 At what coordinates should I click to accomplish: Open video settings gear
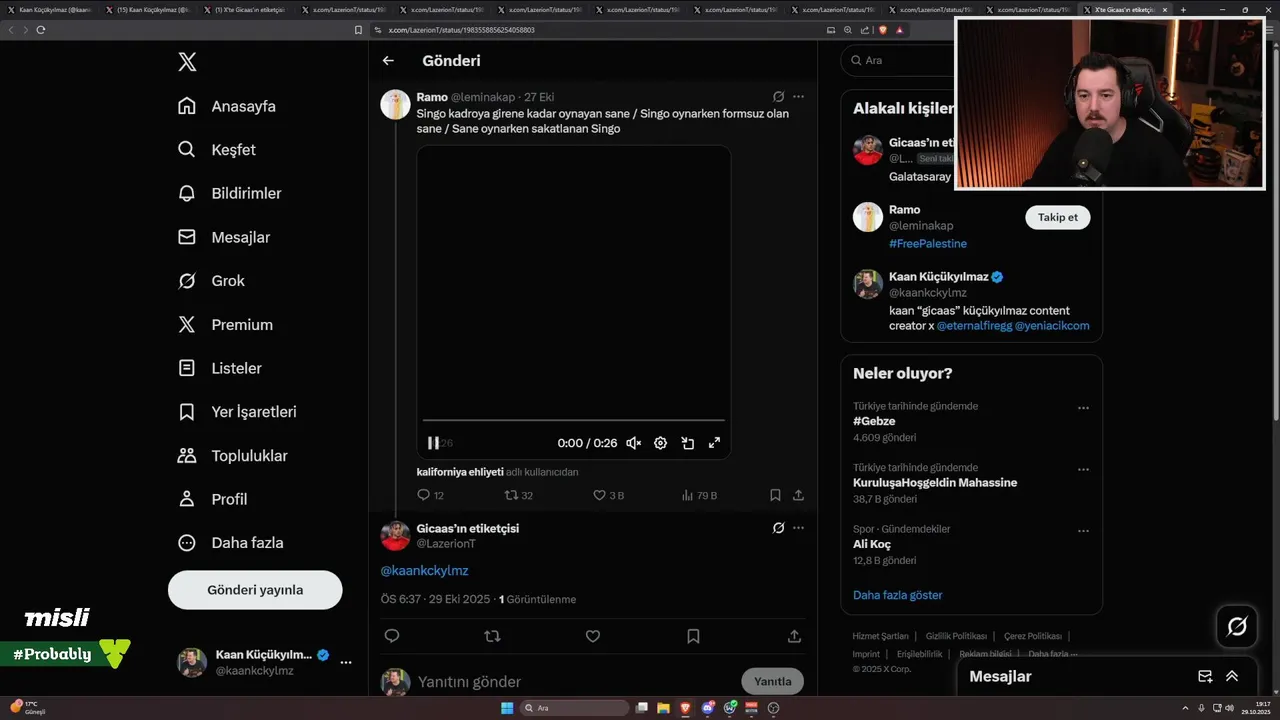coord(660,443)
